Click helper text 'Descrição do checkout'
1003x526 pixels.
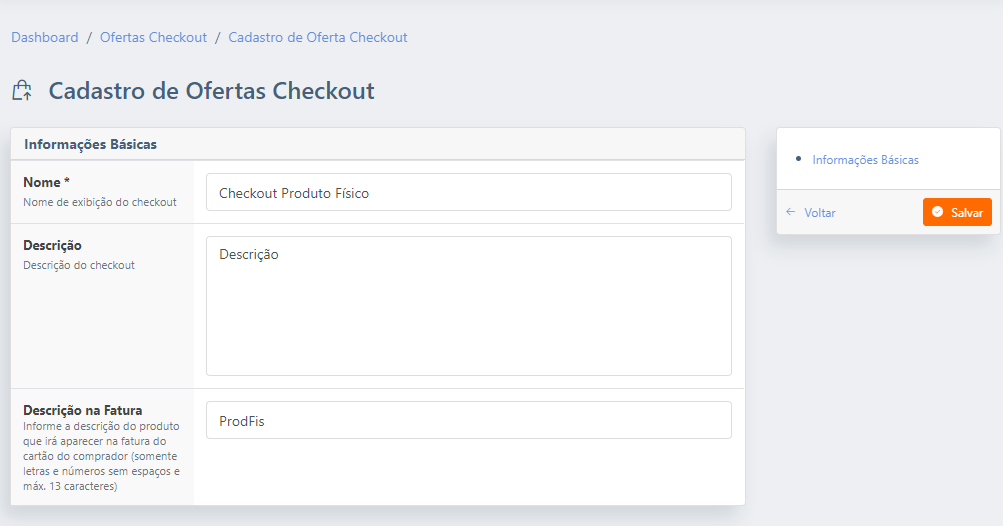click(78, 265)
